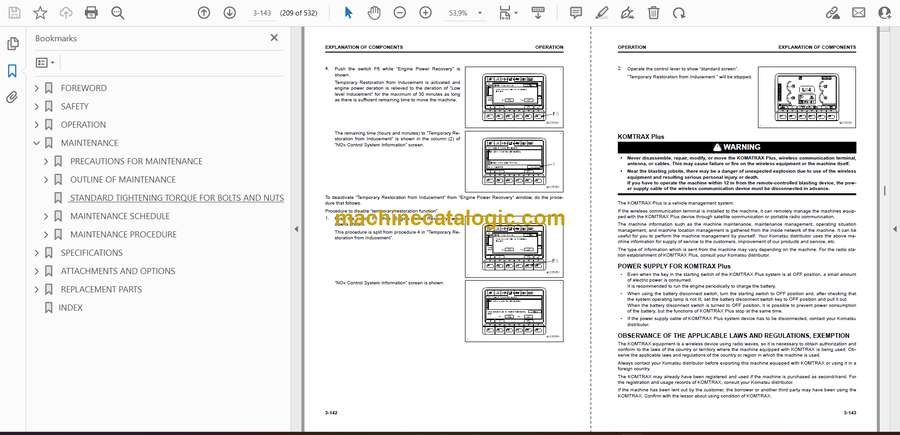Click the scrolling mode keyboard icon
Viewport: 900px width, 435px height.
pyautogui.click(x=538, y=13)
